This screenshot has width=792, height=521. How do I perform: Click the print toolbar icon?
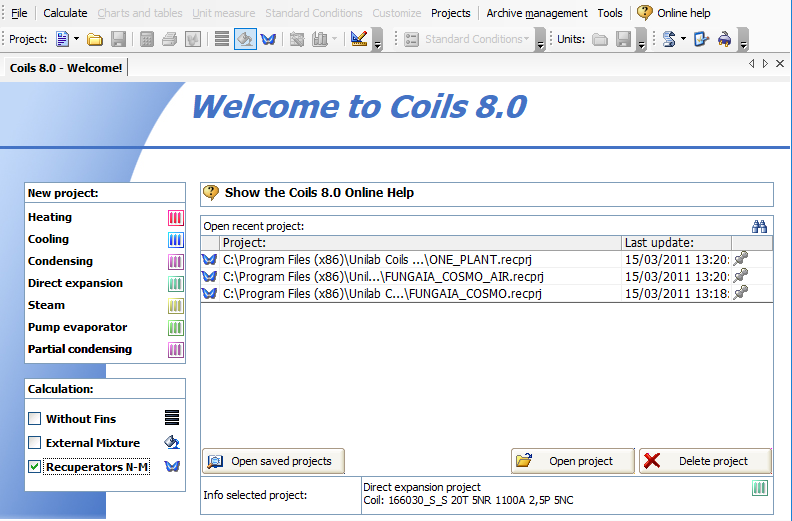(170, 39)
